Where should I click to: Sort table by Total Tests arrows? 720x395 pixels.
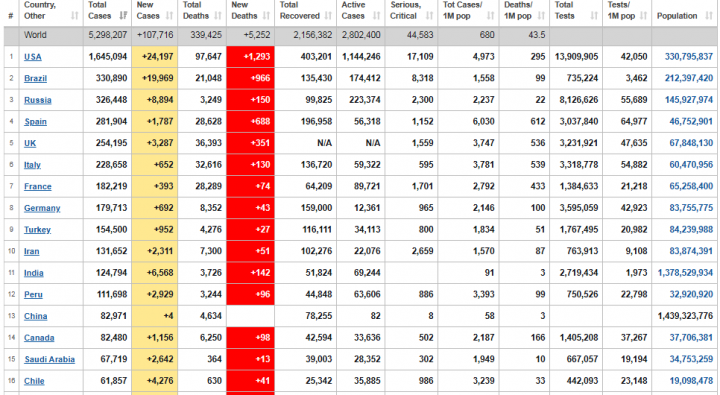pos(594,16)
